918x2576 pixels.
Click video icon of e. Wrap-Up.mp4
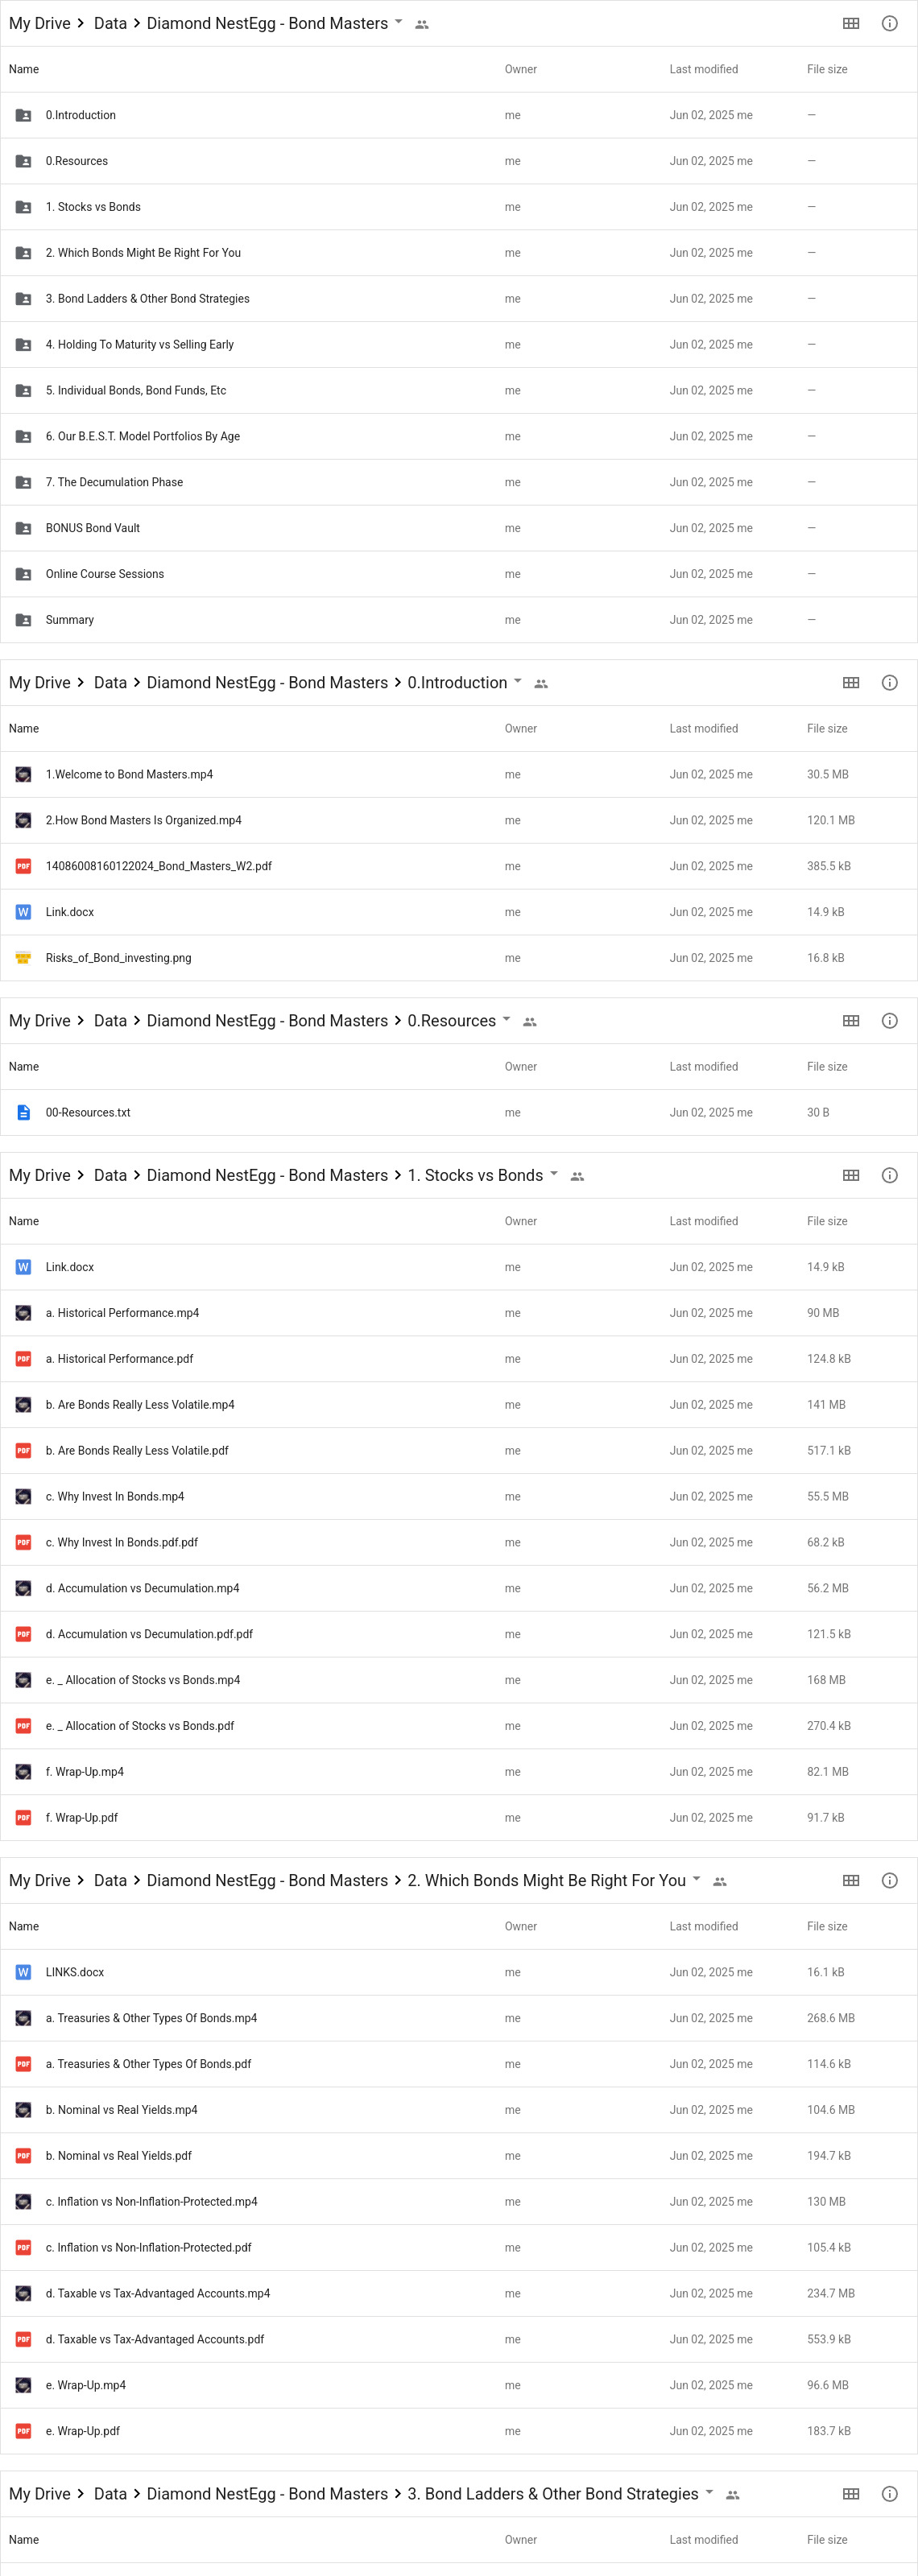23,2385
